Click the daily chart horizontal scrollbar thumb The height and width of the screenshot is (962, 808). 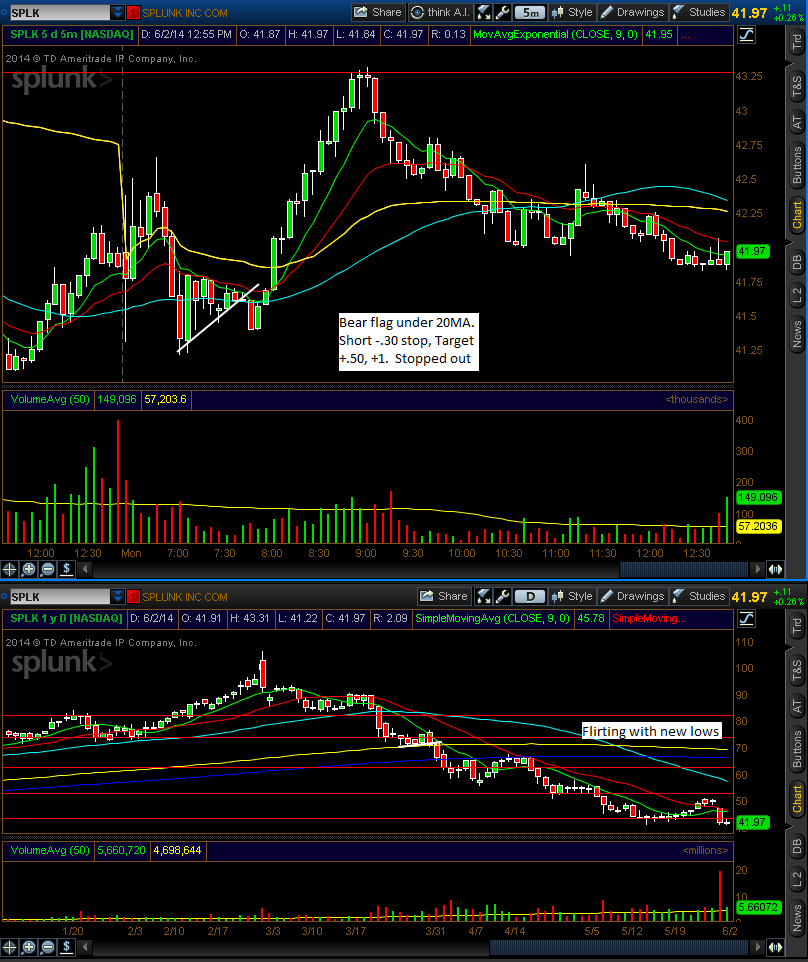click(x=618, y=947)
